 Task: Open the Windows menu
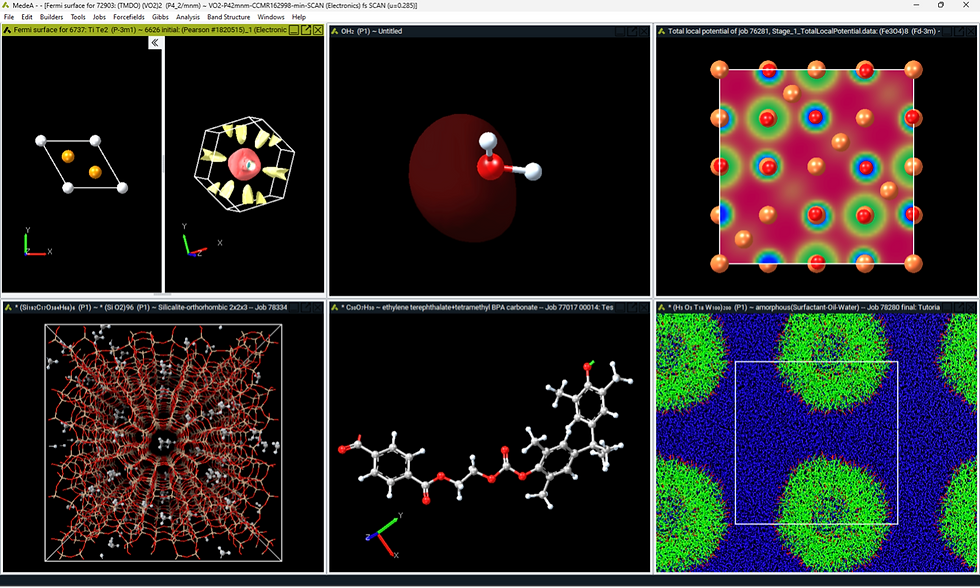click(269, 17)
